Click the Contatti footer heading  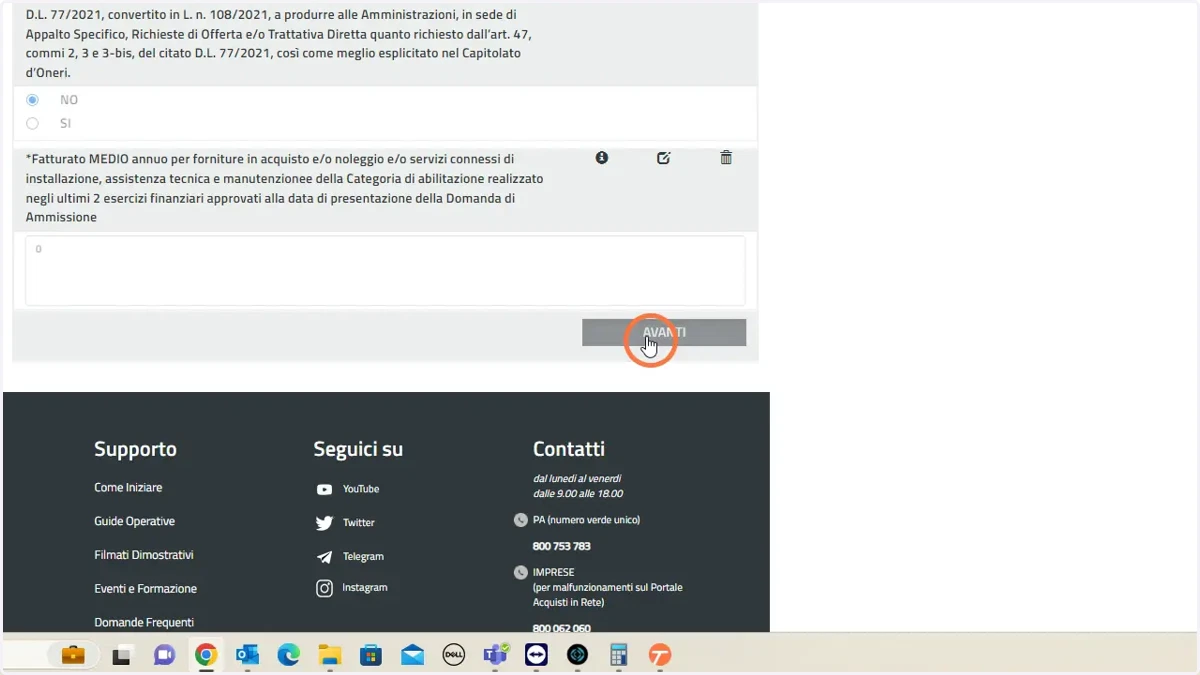coord(569,449)
